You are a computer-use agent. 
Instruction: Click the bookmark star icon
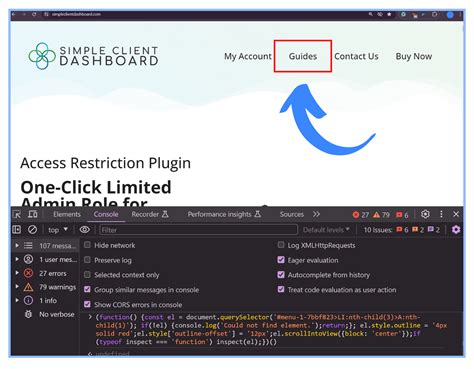click(x=389, y=14)
